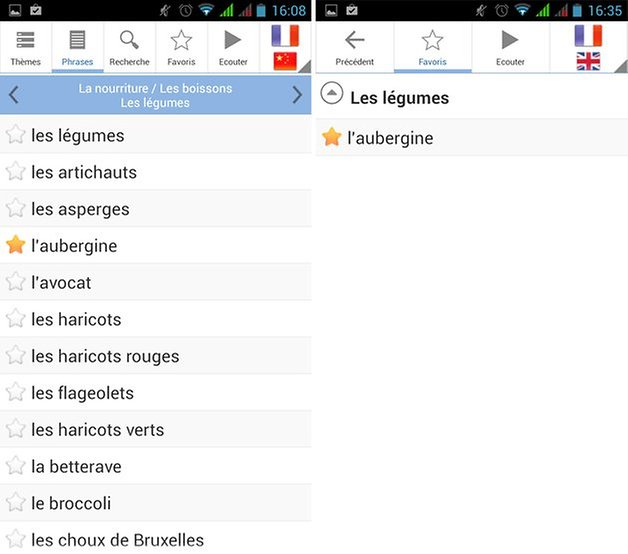Screen dimensions: 628x554
Task: Open Recherche search tool
Action: tap(129, 47)
